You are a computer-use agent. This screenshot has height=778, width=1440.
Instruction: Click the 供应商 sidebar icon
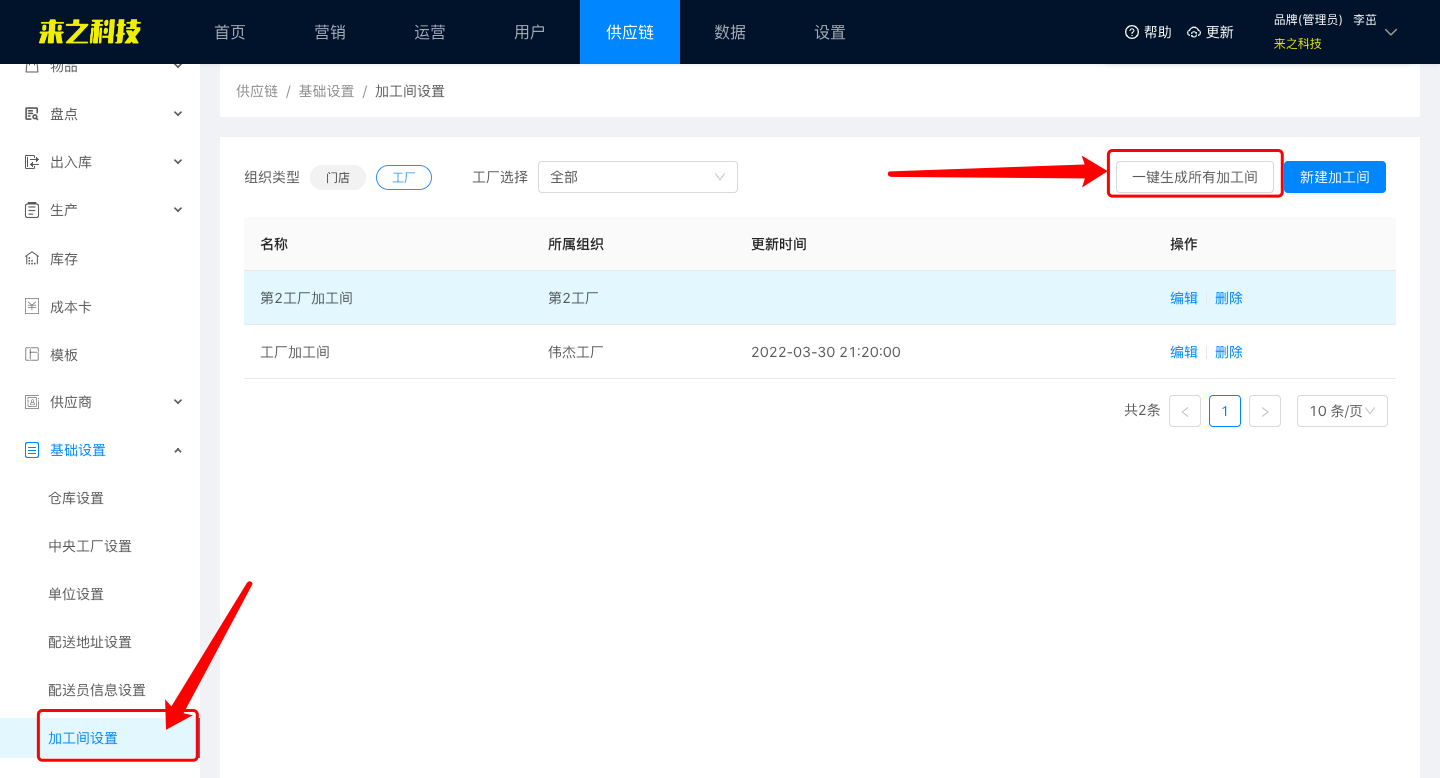click(x=32, y=402)
